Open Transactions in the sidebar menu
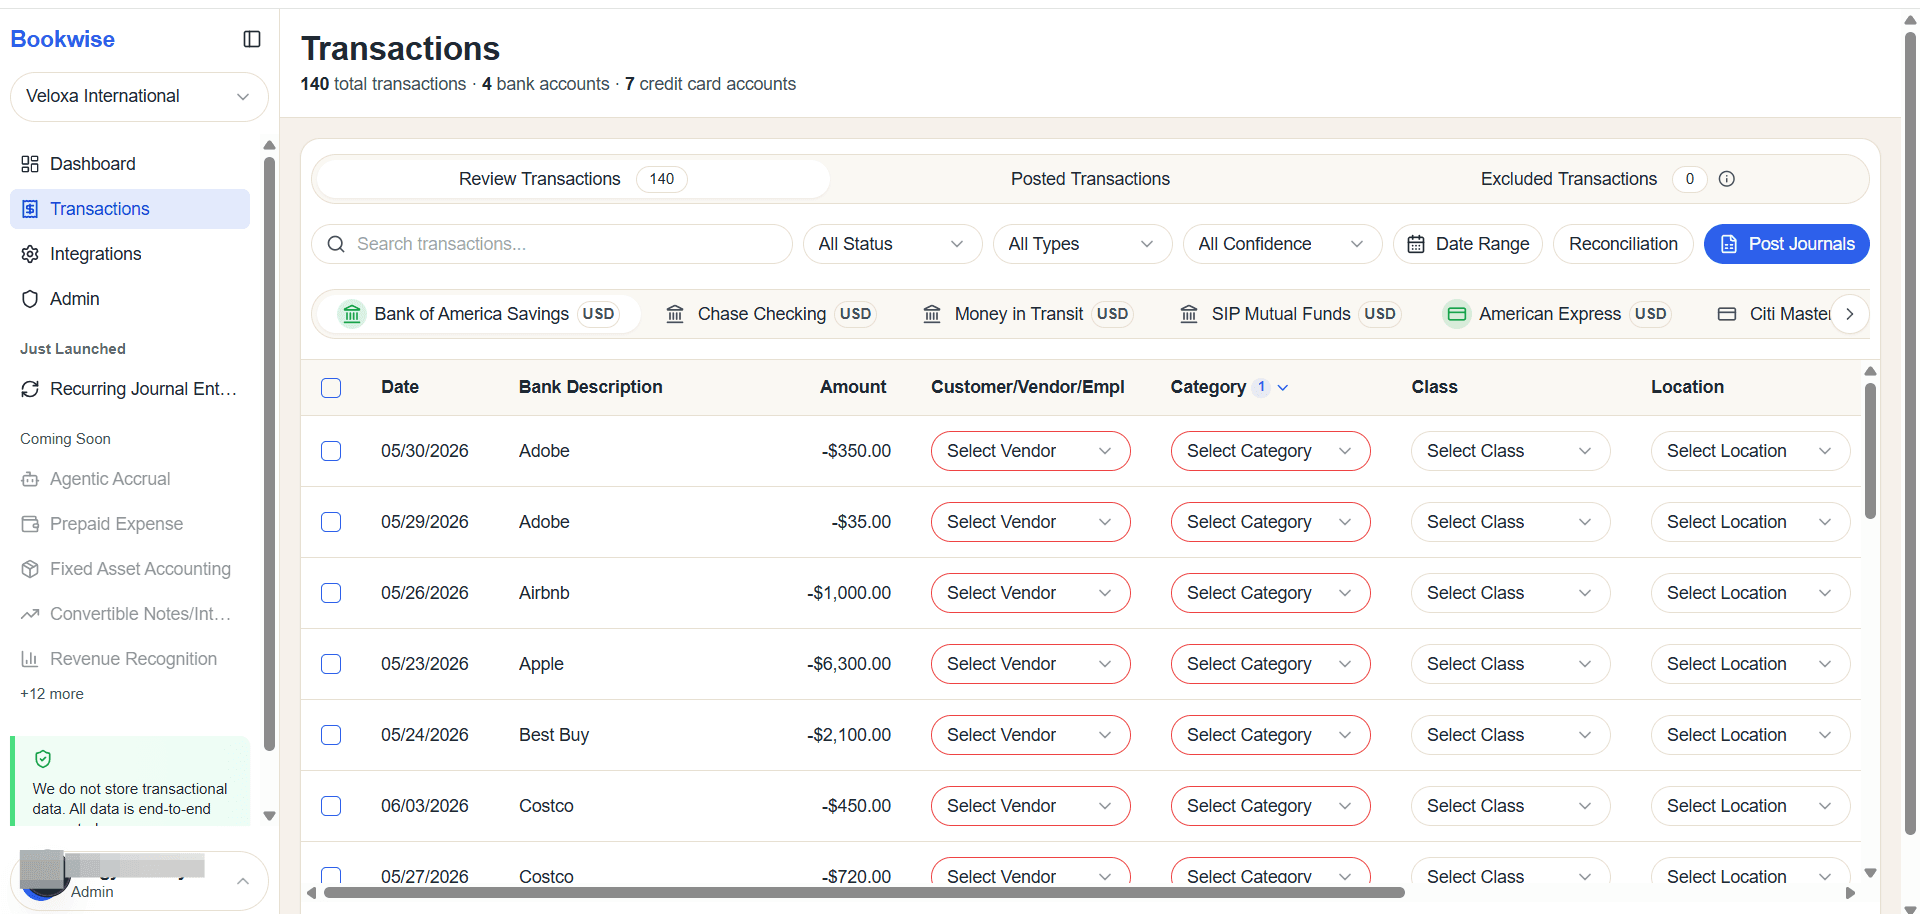Viewport: 1920px width, 914px height. pyautogui.click(x=130, y=209)
